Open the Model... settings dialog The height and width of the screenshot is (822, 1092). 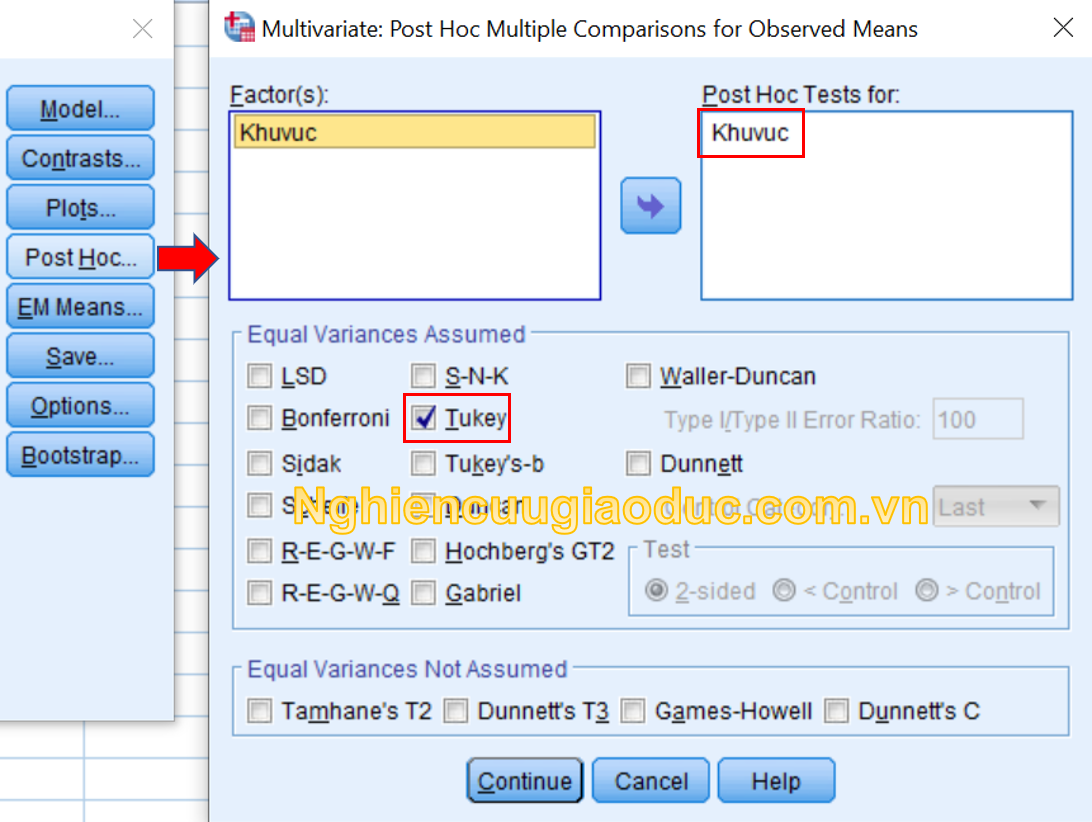tap(80, 110)
